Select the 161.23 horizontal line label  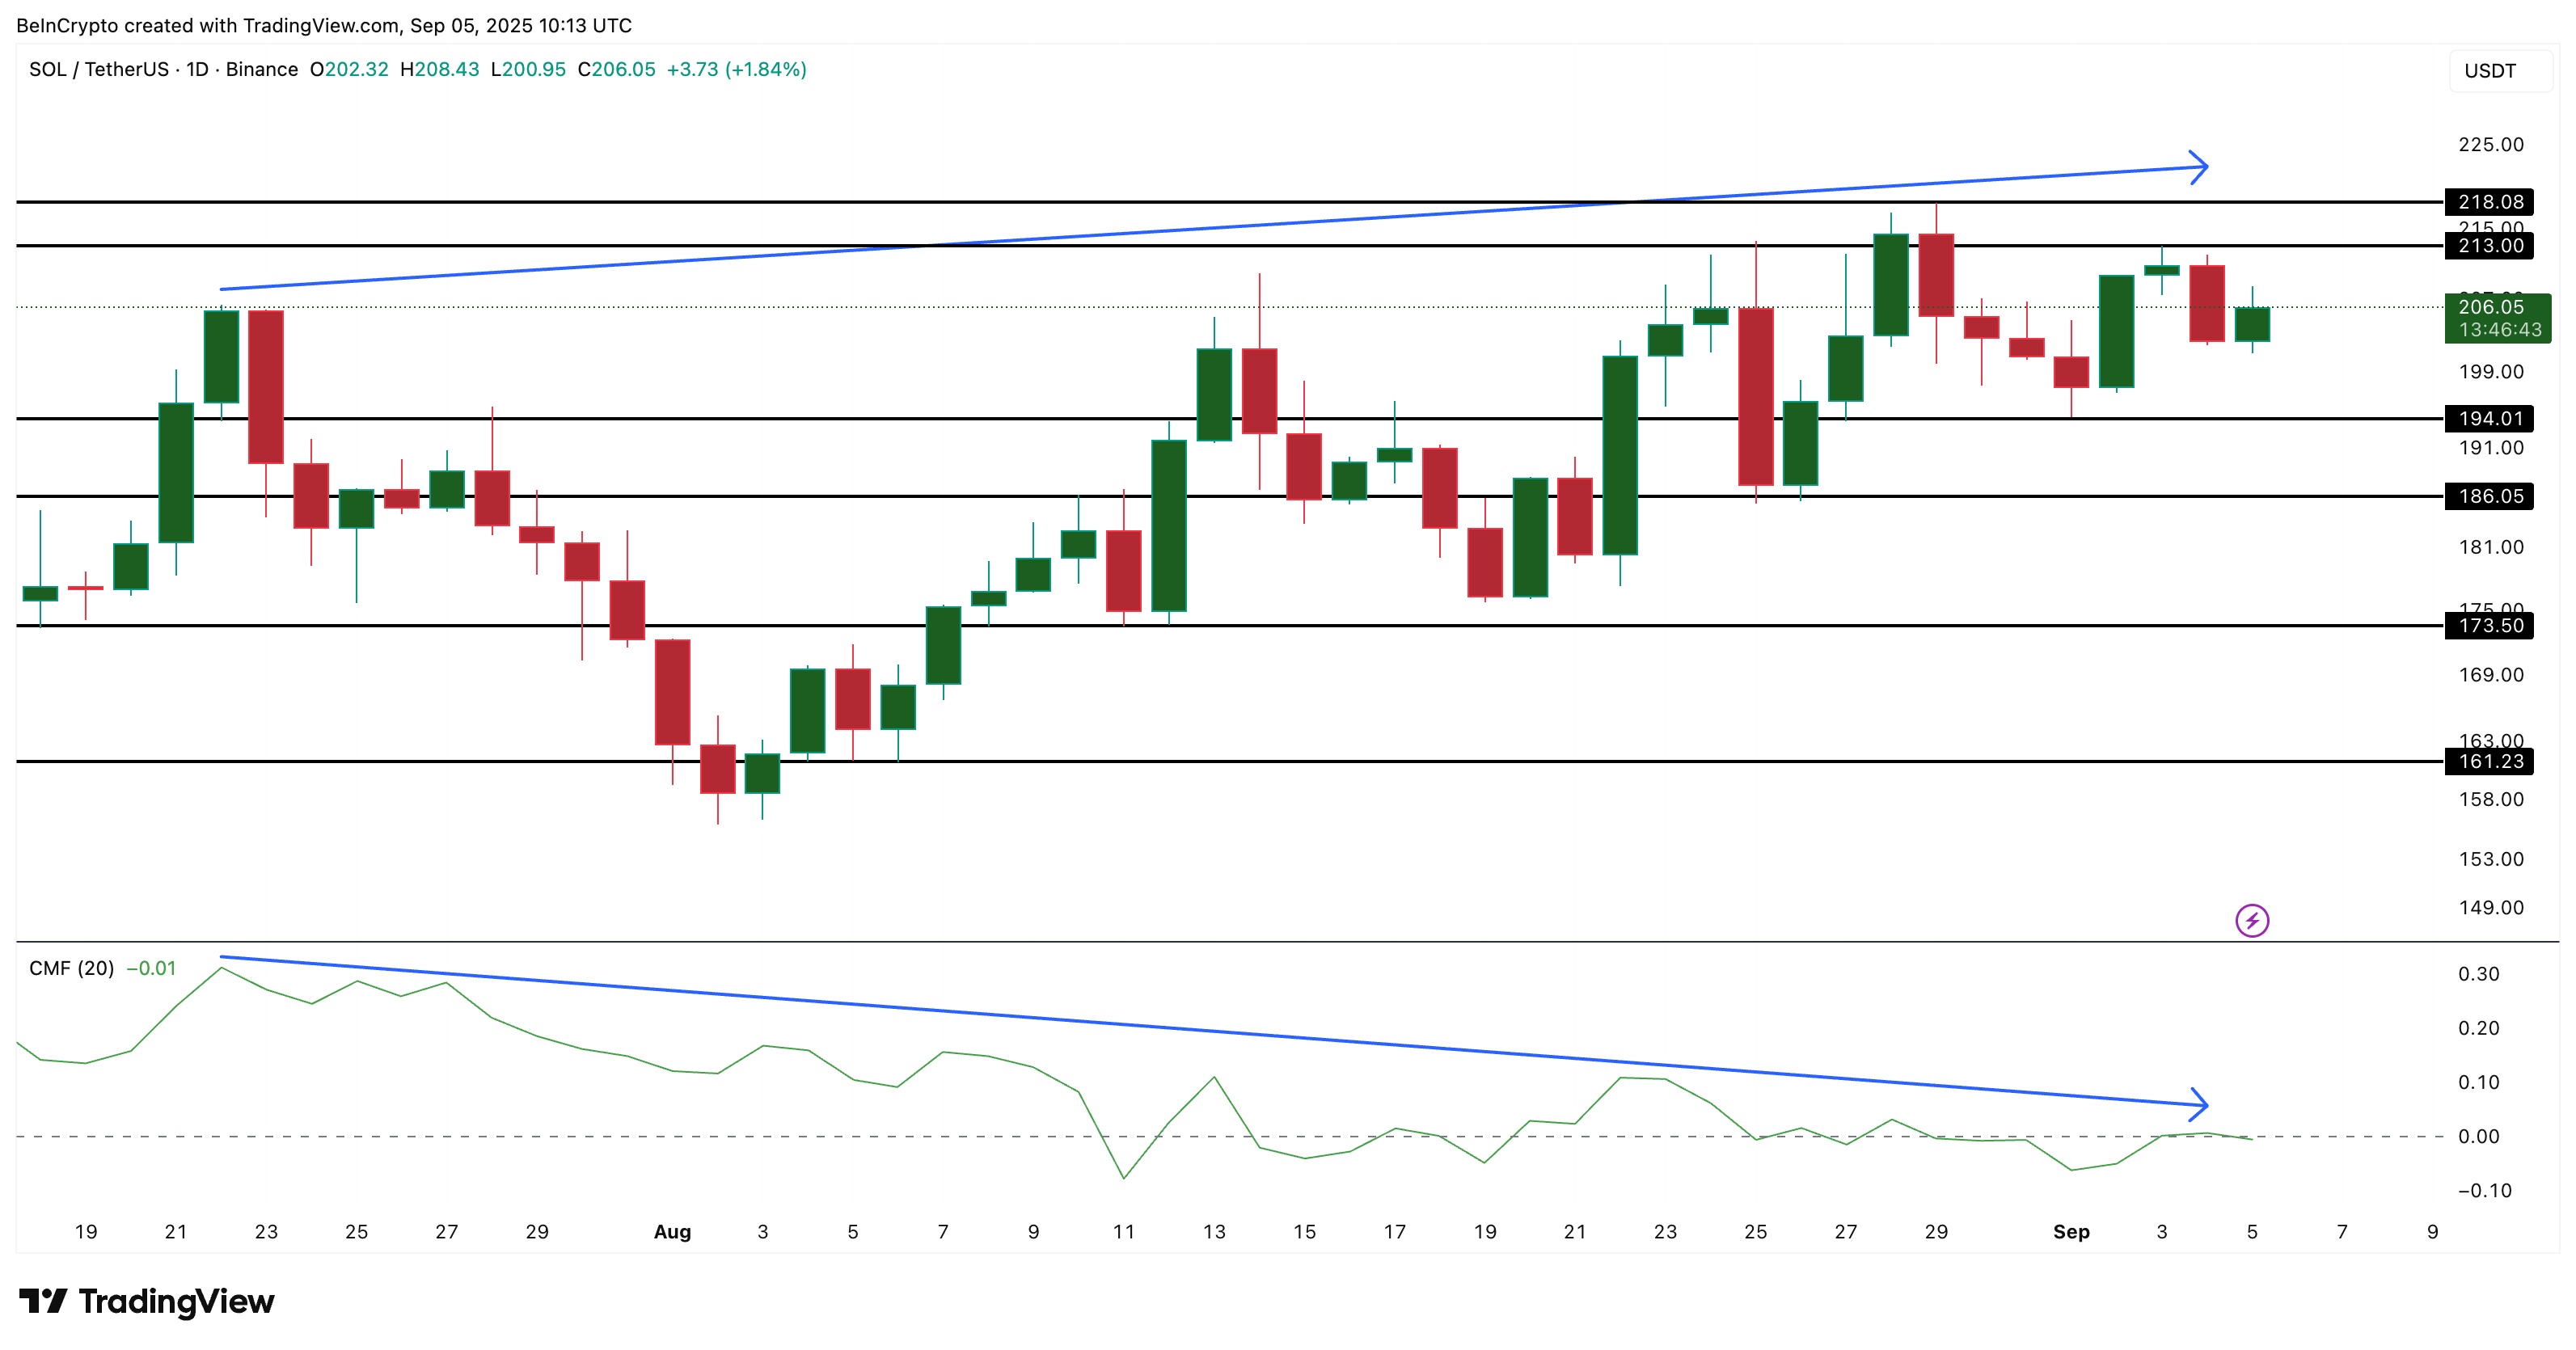[2489, 762]
